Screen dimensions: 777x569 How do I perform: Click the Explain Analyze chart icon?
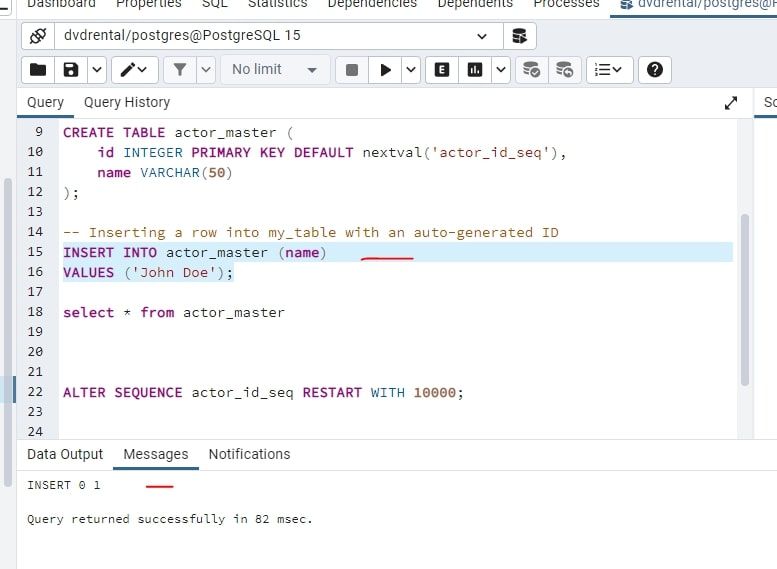(475, 69)
